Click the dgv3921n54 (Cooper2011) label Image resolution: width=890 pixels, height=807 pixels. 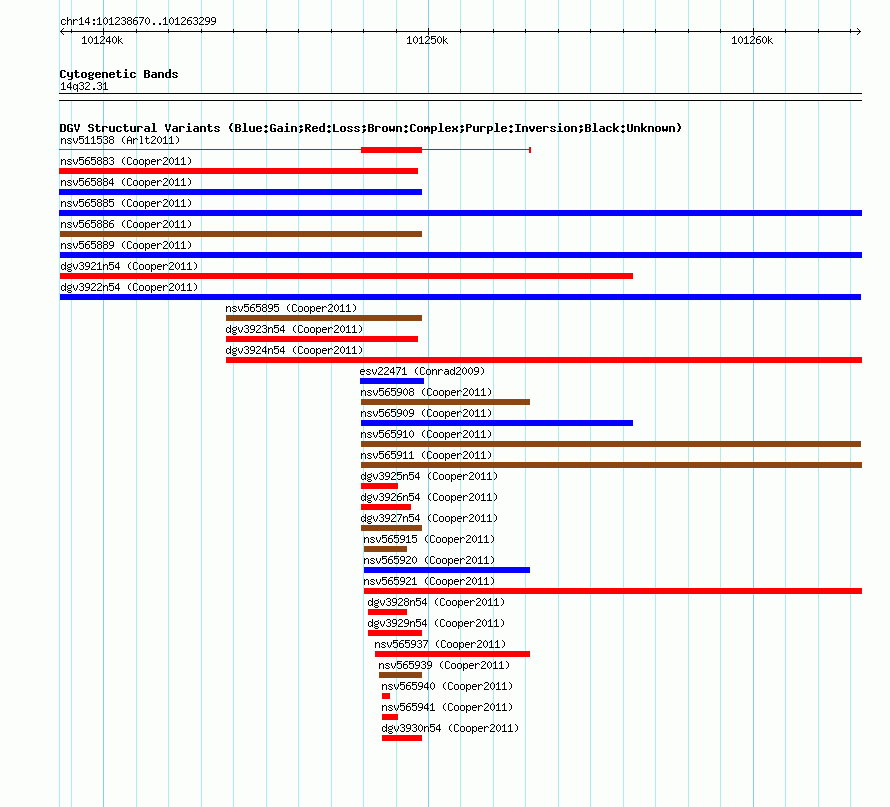tap(129, 266)
